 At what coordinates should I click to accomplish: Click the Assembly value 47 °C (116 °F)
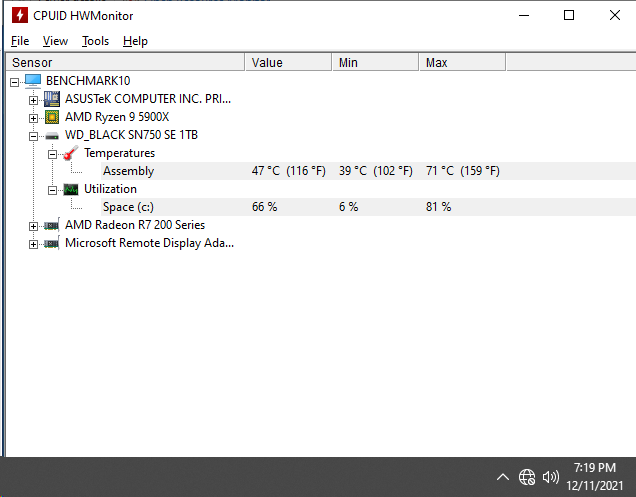(289, 171)
